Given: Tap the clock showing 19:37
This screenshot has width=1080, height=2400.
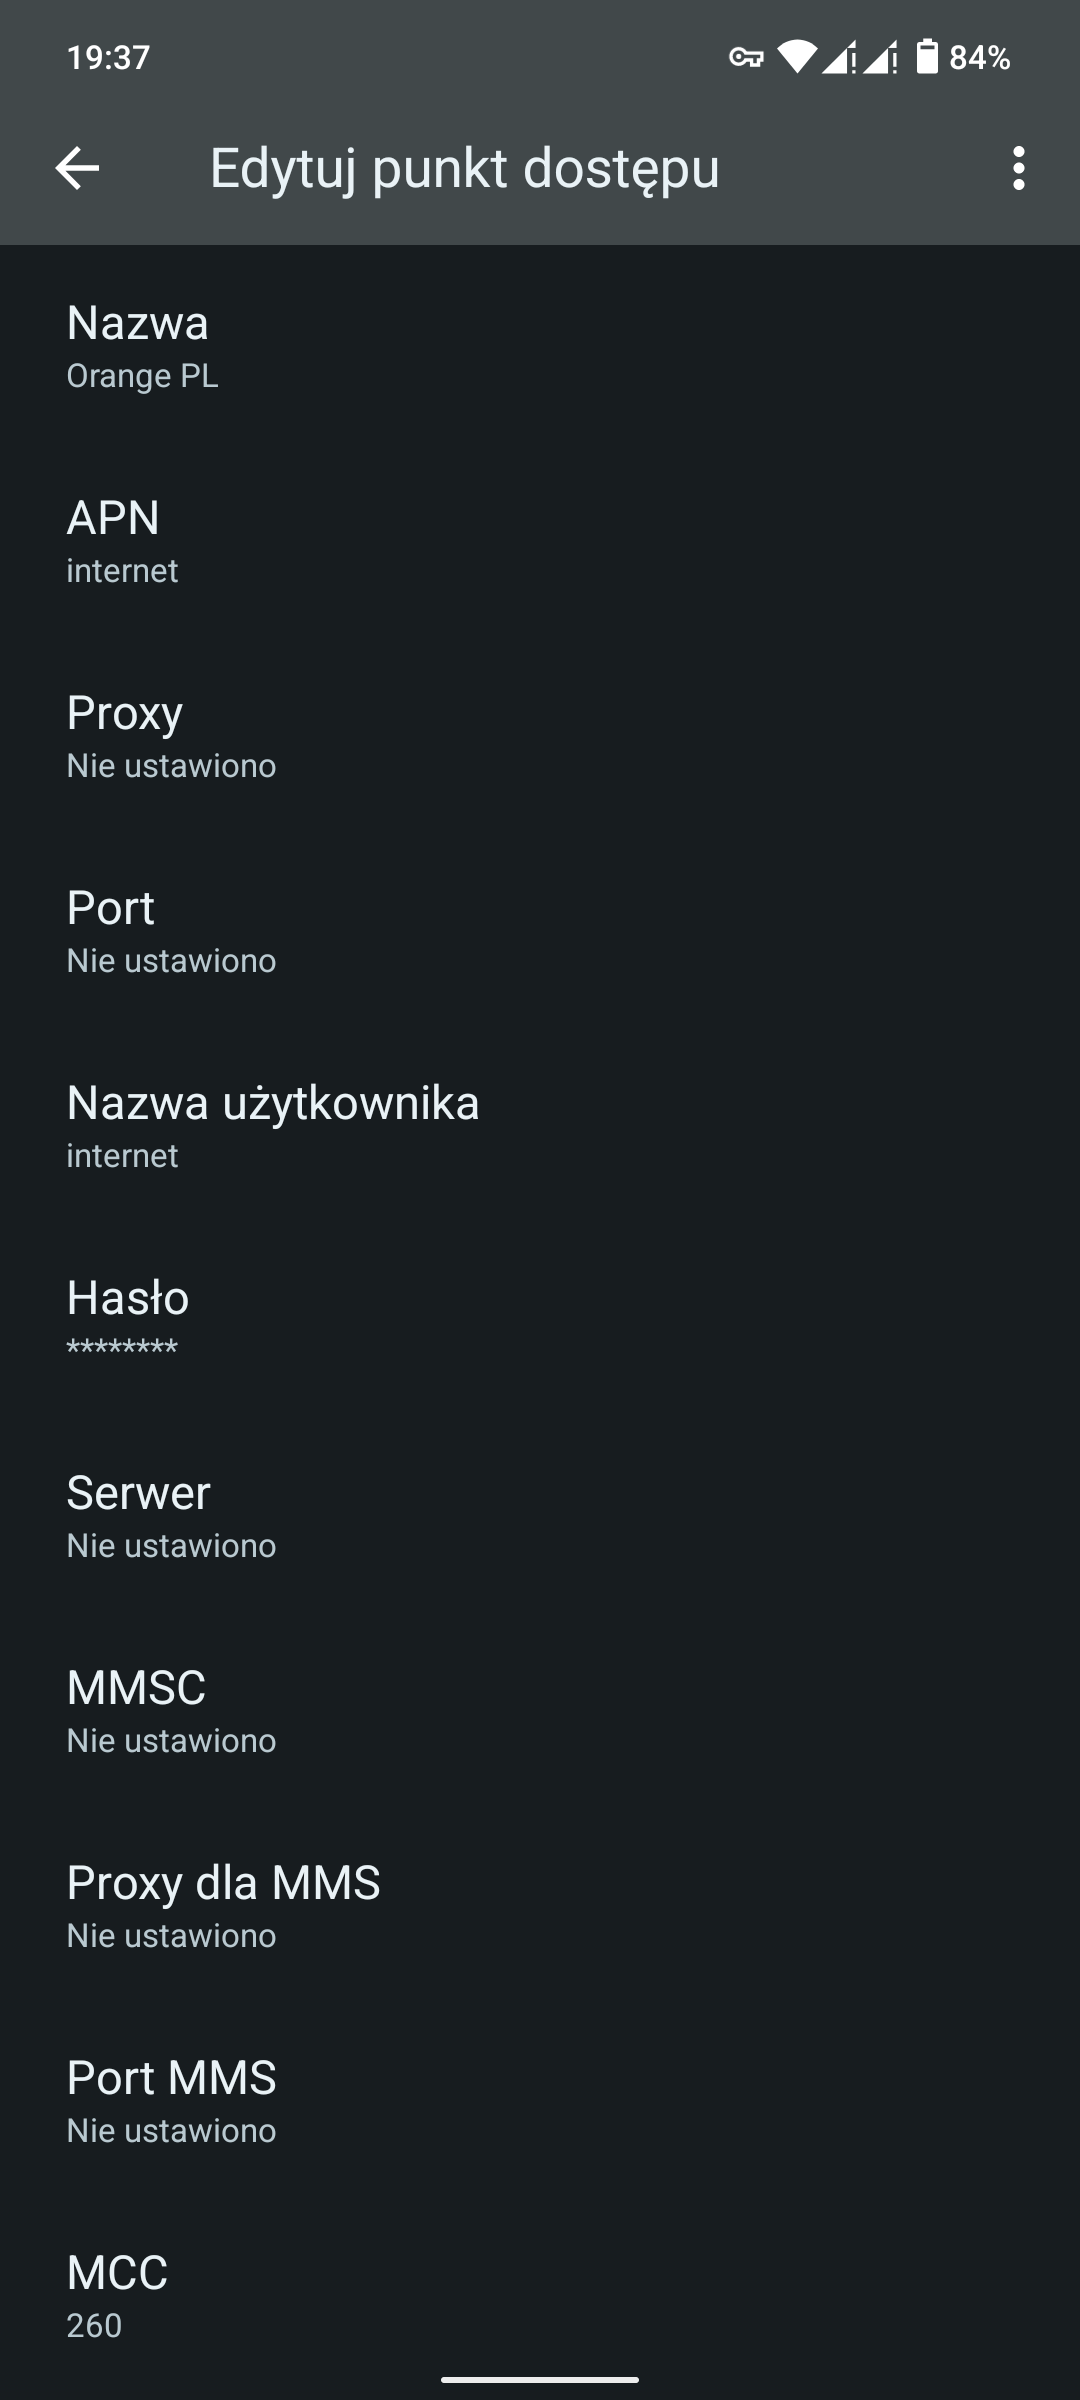Looking at the screenshot, I should [108, 57].
